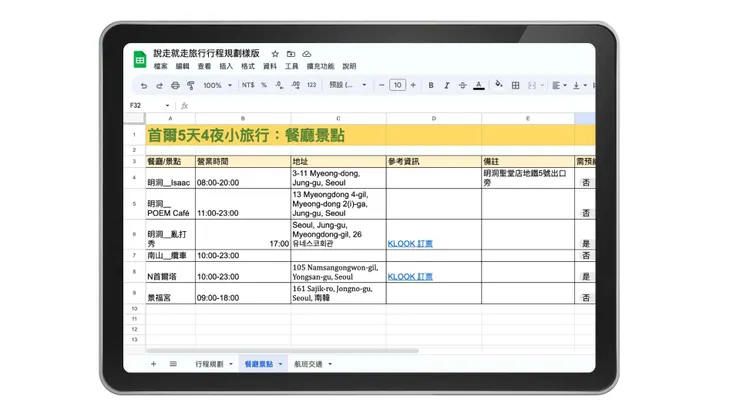Open the 檔案 menu
The height and width of the screenshot is (416, 740).
tap(160, 67)
